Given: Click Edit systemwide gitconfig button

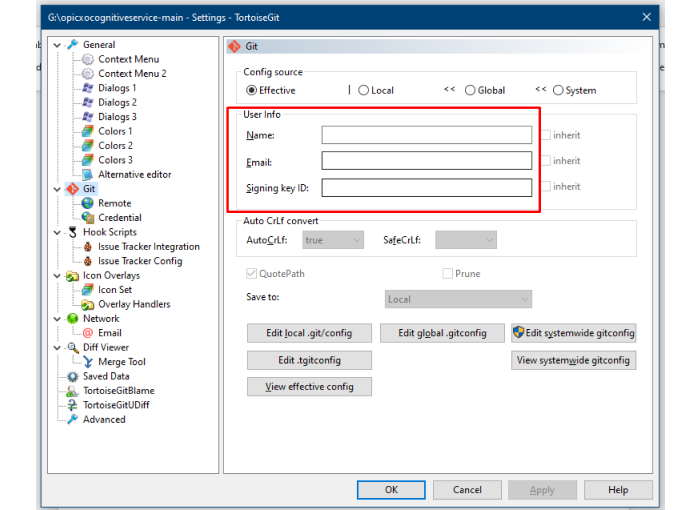Looking at the screenshot, I should 574,333.
